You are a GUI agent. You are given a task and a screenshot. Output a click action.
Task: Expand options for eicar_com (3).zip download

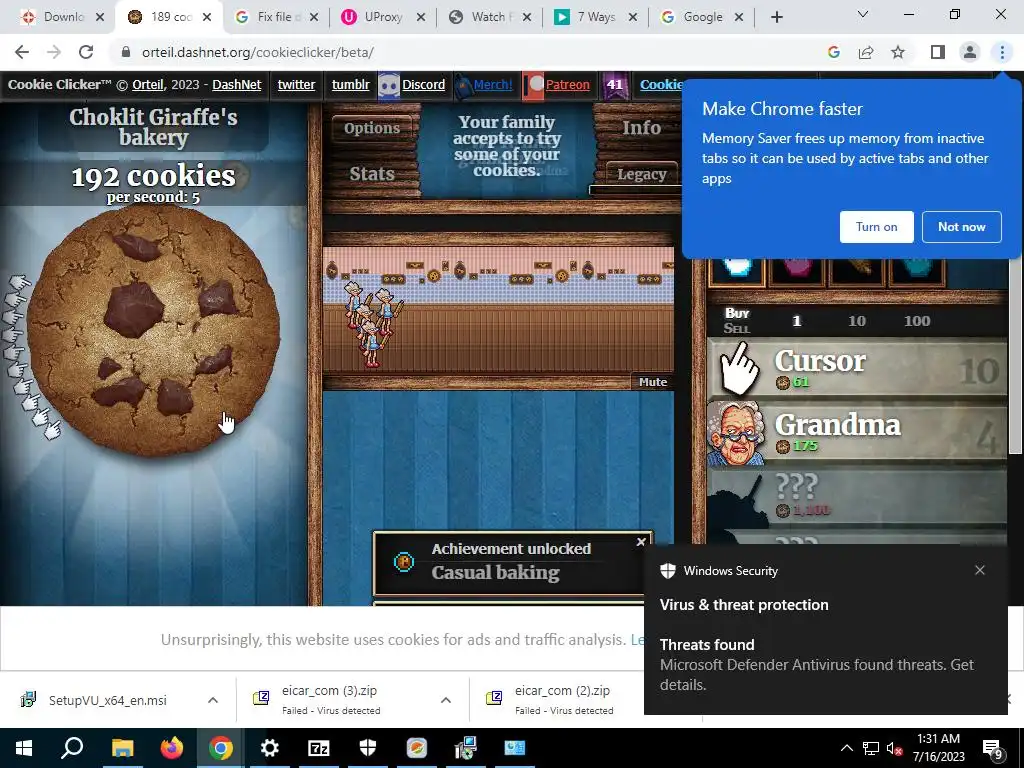[445, 700]
